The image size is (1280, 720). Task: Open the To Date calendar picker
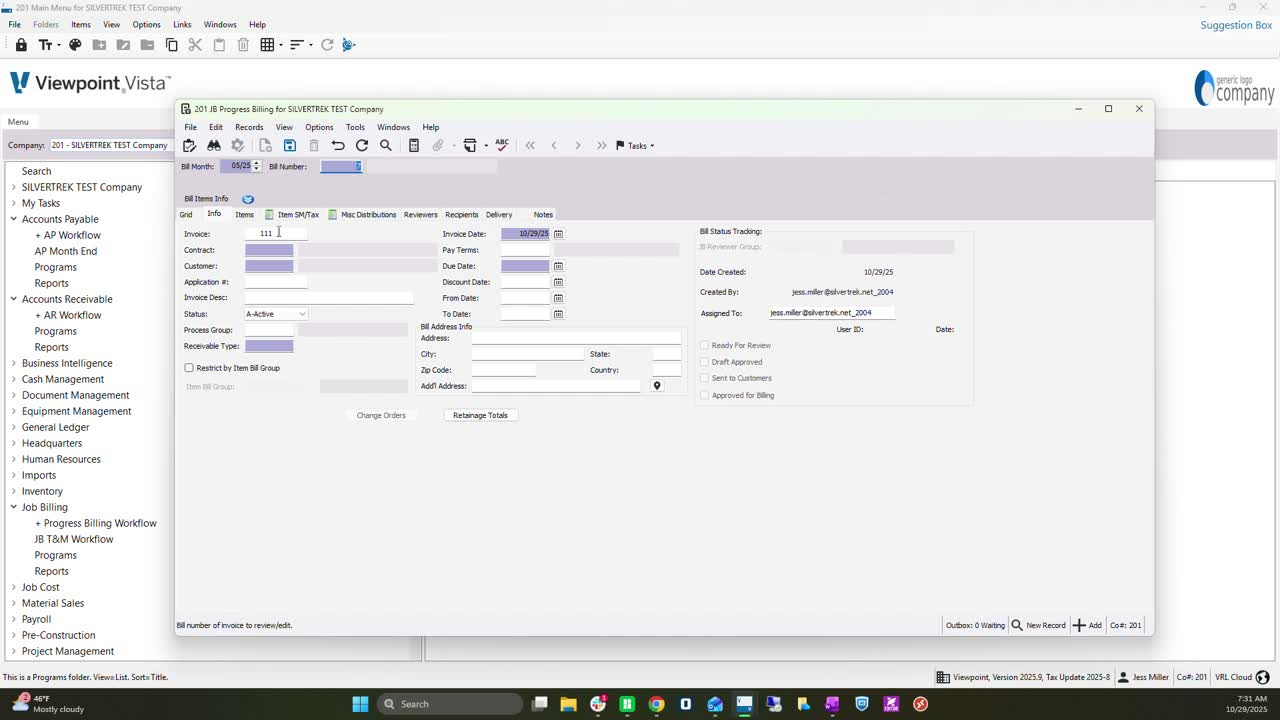click(x=559, y=314)
